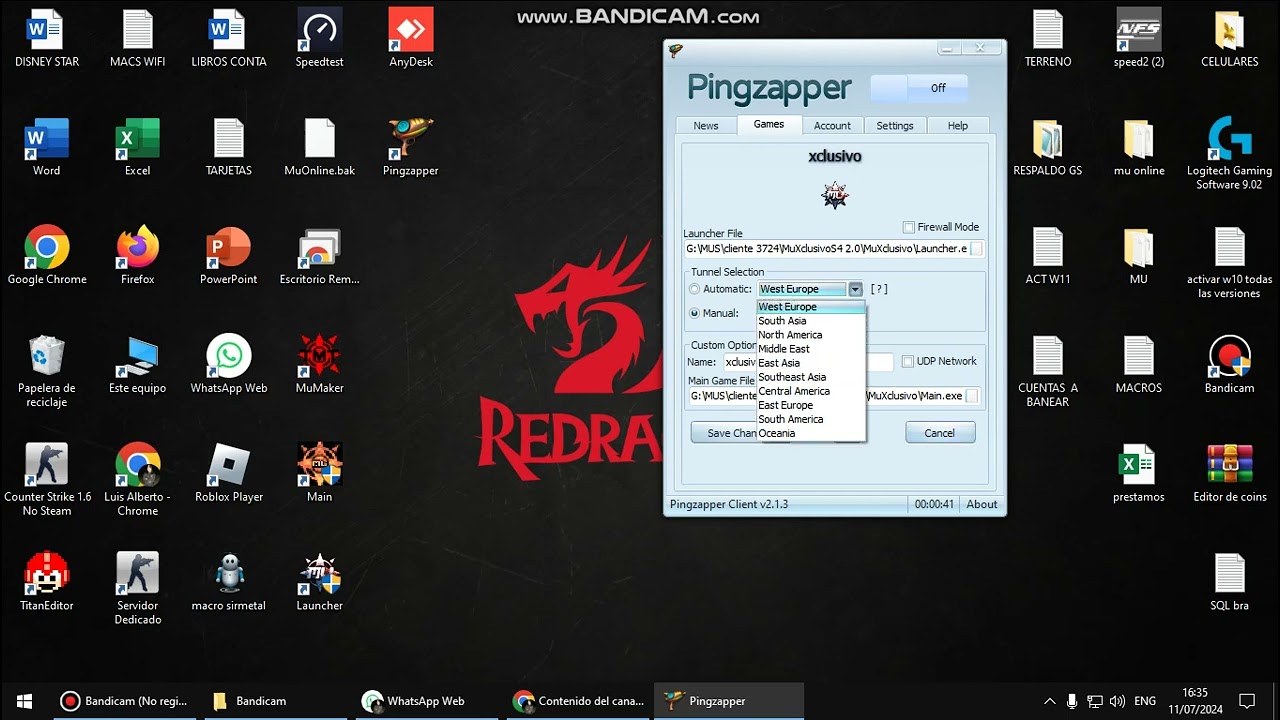The image size is (1280, 720).
Task: Open the Editor de coins archive icon
Action: (1229, 474)
